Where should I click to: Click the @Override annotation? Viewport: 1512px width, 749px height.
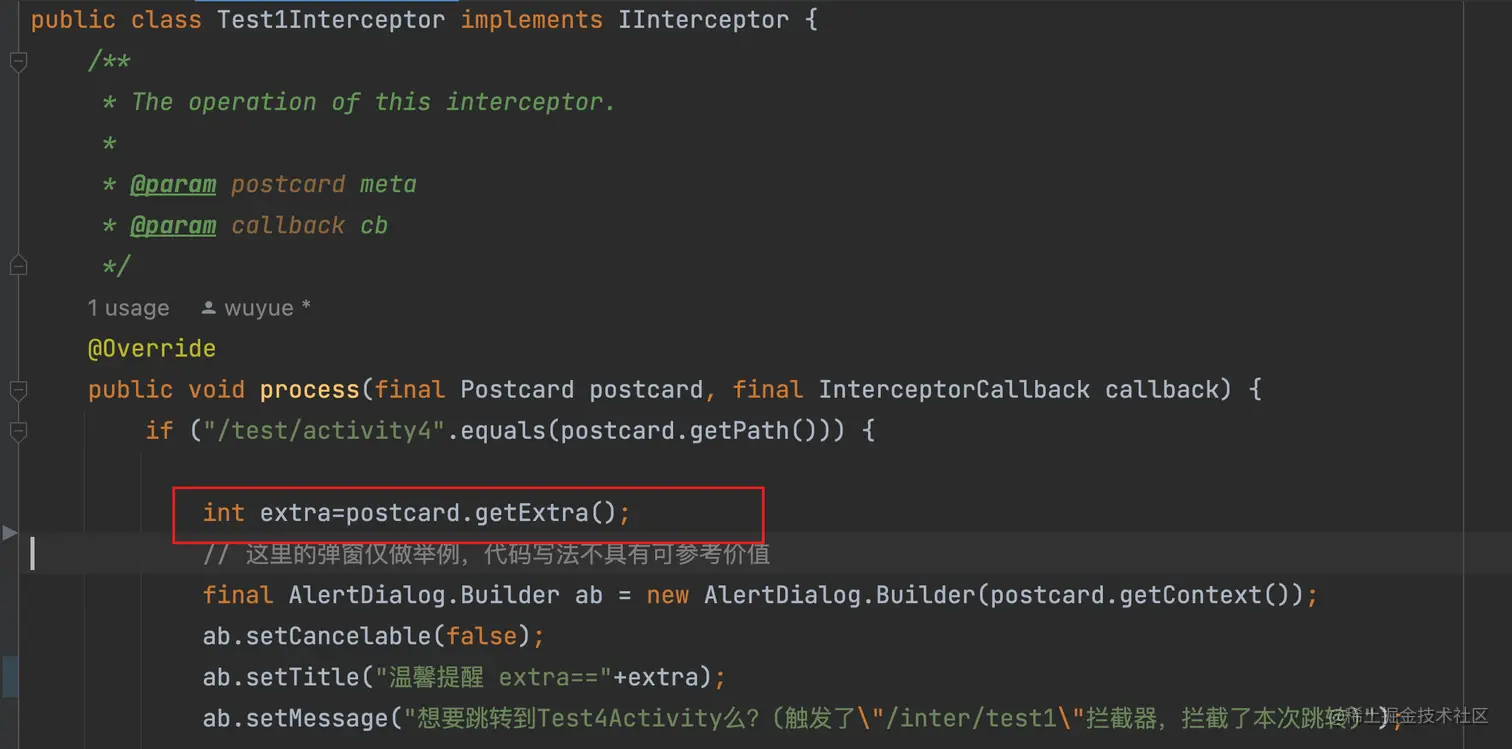[152, 348]
